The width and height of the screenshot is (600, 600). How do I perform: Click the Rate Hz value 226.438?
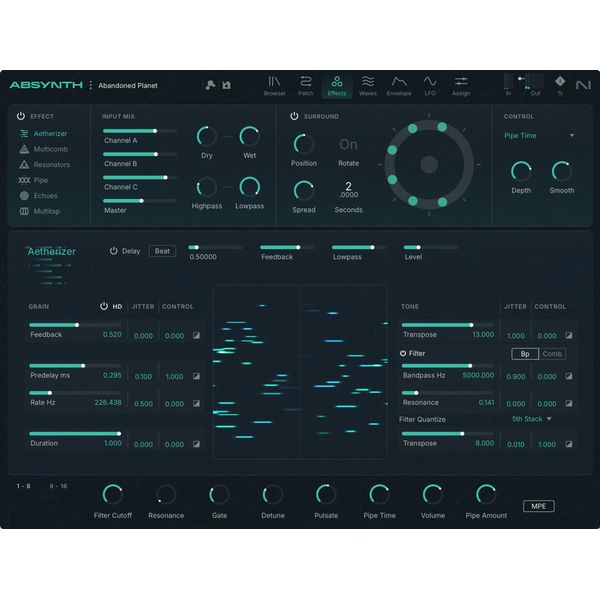click(108, 403)
